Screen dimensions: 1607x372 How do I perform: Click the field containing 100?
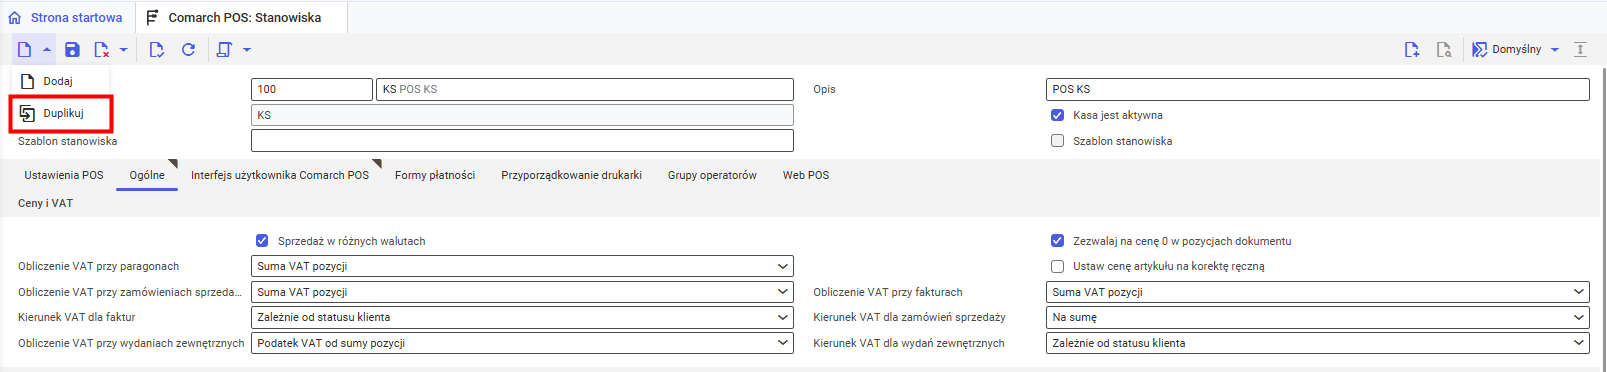pyautogui.click(x=312, y=89)
